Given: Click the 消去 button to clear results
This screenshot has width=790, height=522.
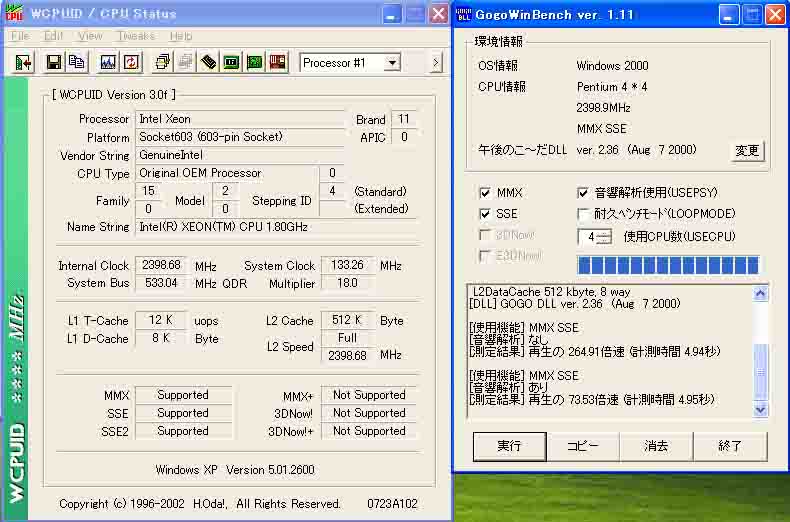Looking at the screenshot, I should tap(656, 446).
